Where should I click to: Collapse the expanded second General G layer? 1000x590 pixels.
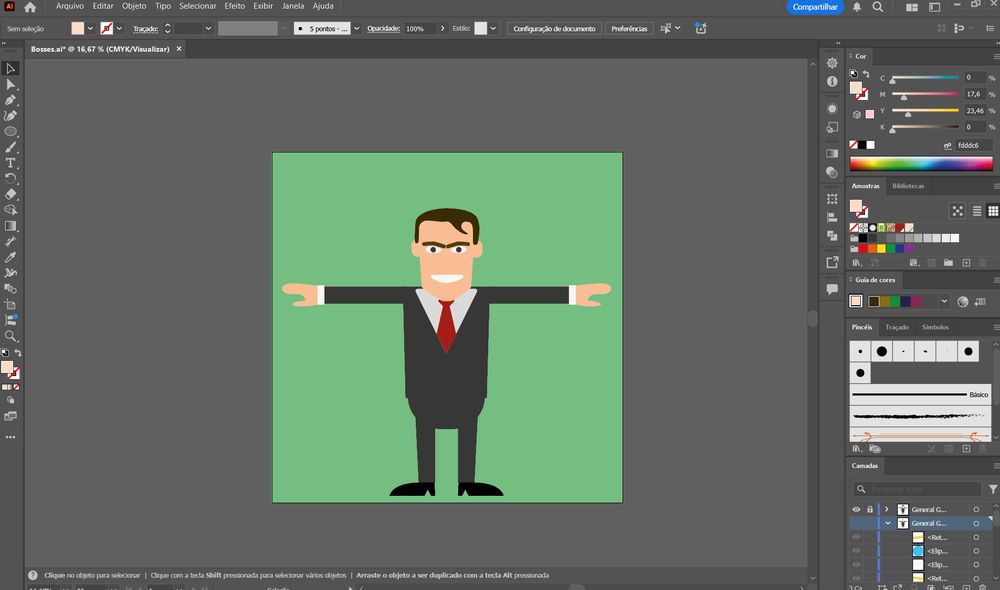coord(887,523)
